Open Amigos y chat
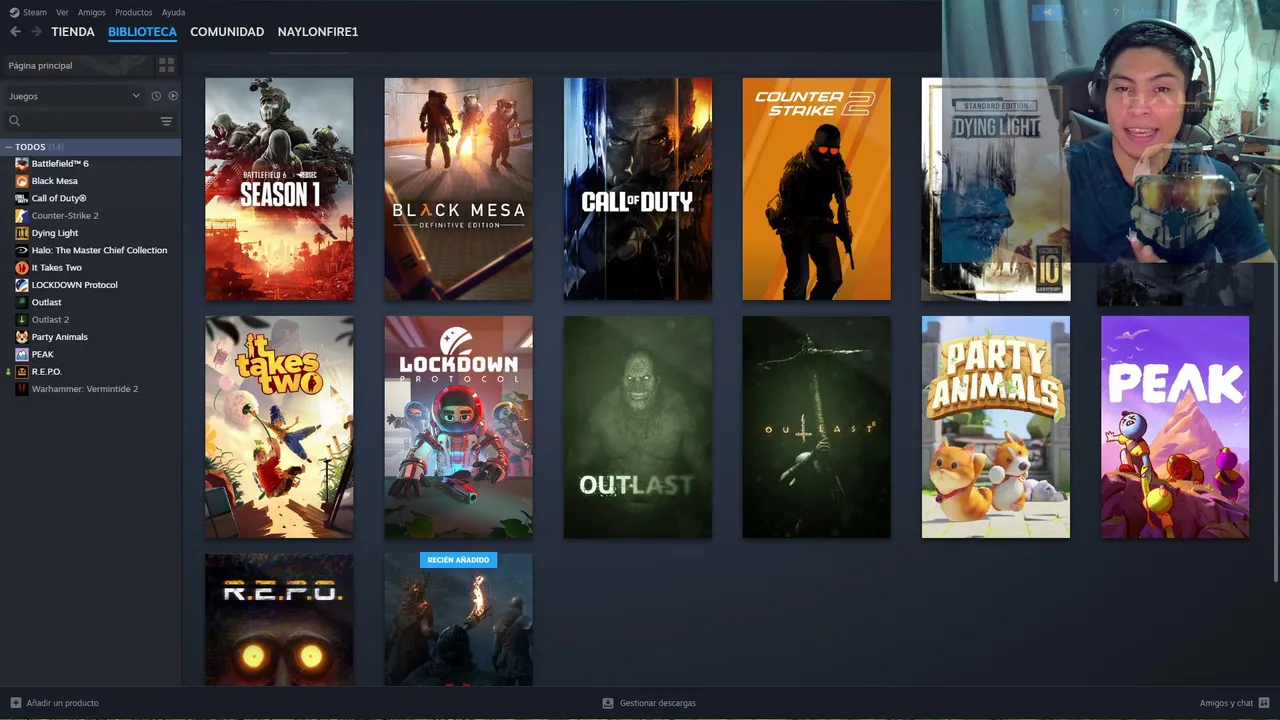Screen dimensions: 1280x720 click(x=1226, y=703)
